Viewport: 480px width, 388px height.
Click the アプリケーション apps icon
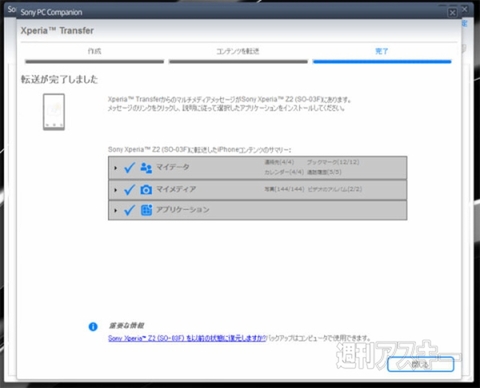tap(146, 210)
